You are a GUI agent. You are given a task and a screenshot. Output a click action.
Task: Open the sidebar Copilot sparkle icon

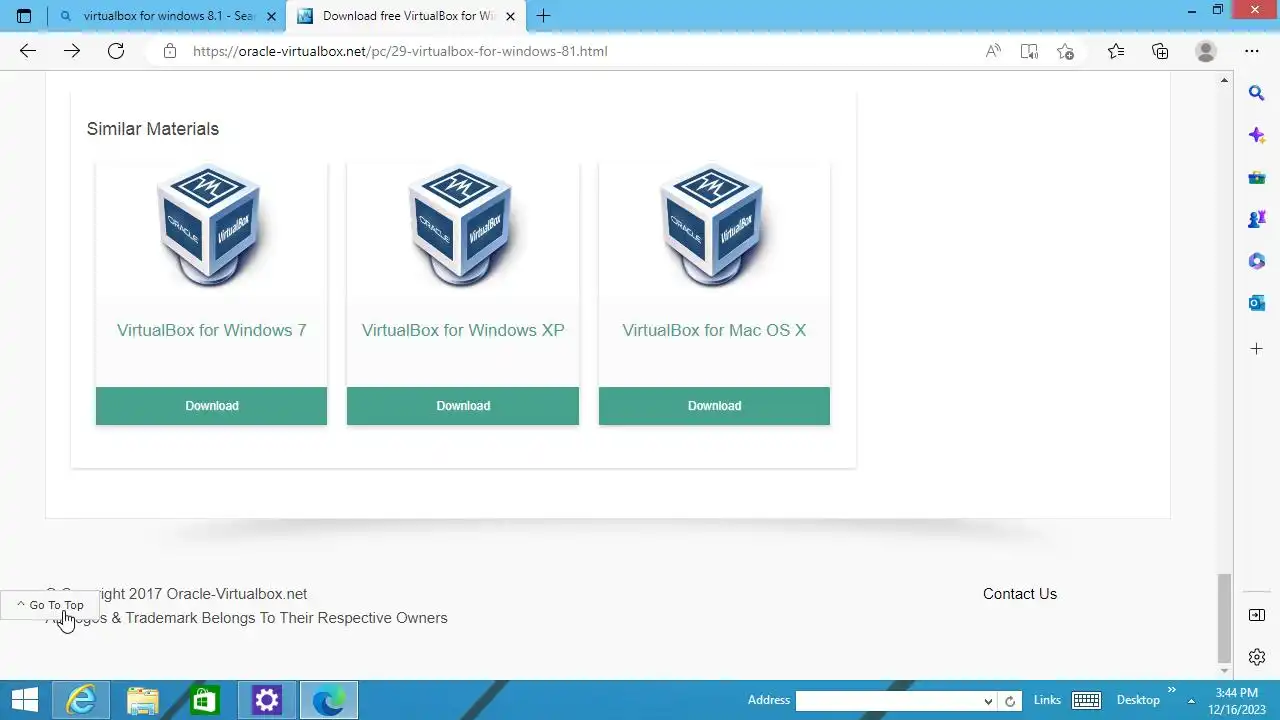click(x=1257, y=135)
